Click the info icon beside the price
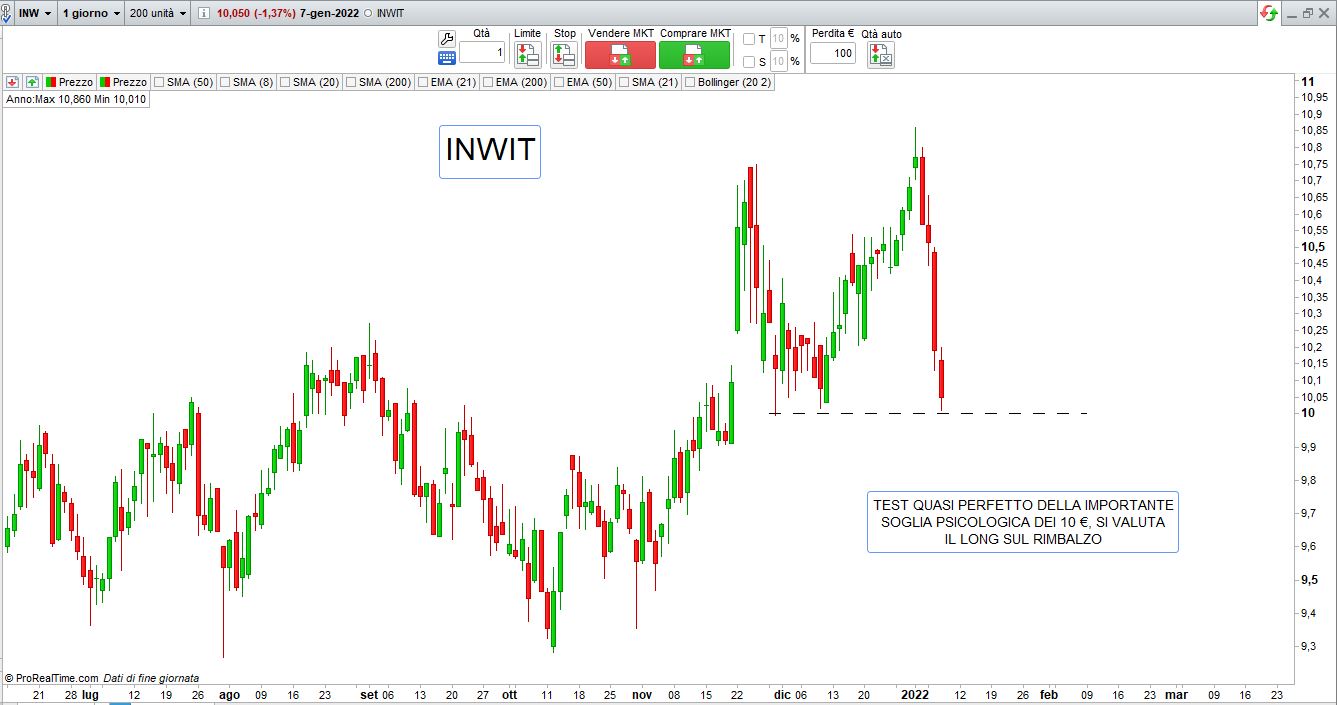The image size is (1337, 705). 204,14
